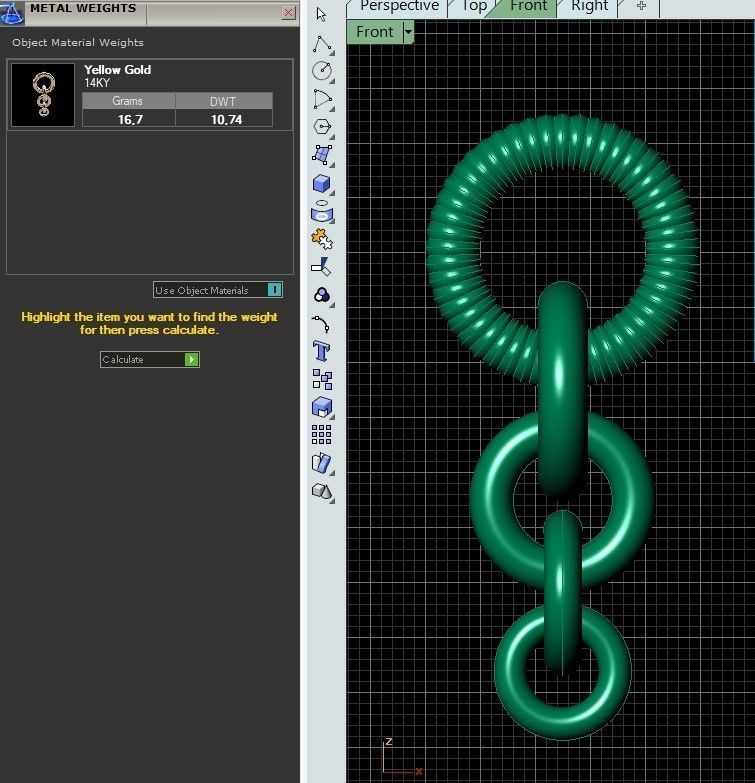755x783 pixels.
Task: Select the cone and box solids tool
Action: tap(323, 491)
